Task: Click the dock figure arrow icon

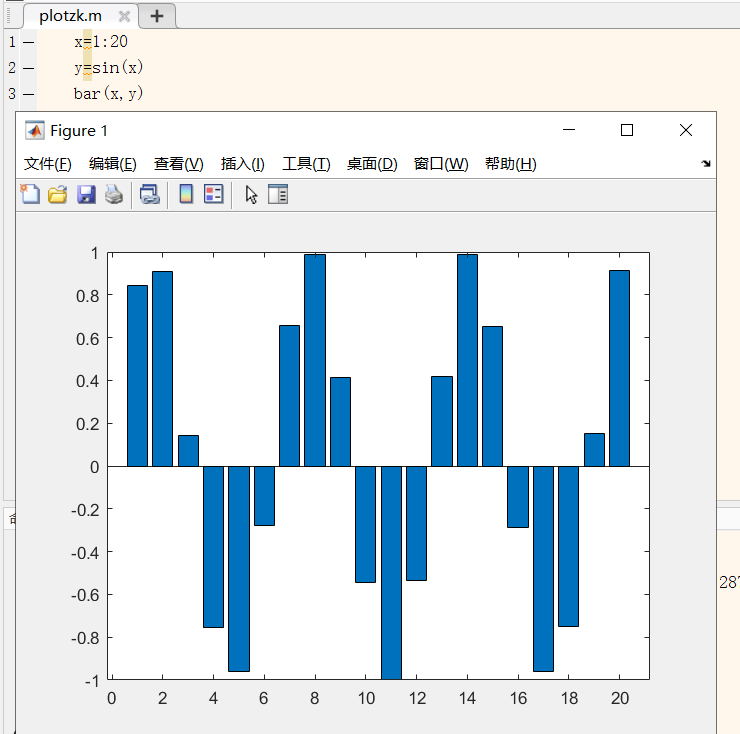Action: point(706,163)
